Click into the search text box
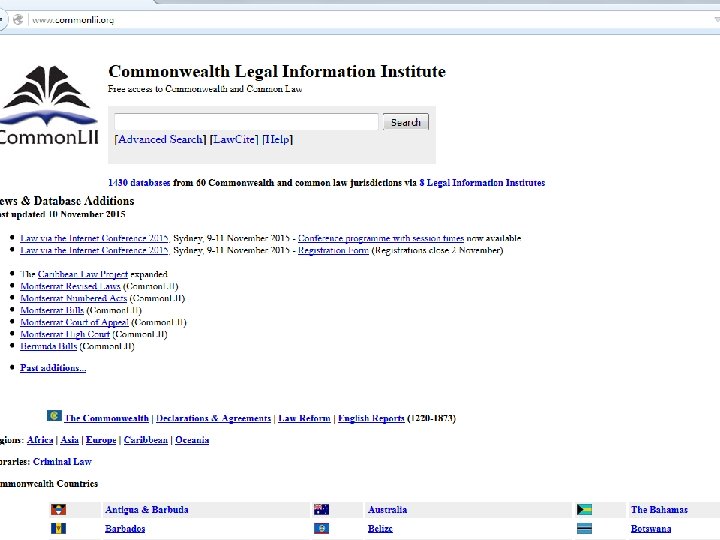Viewport: 720px width, 540px height. coord(246,122)
